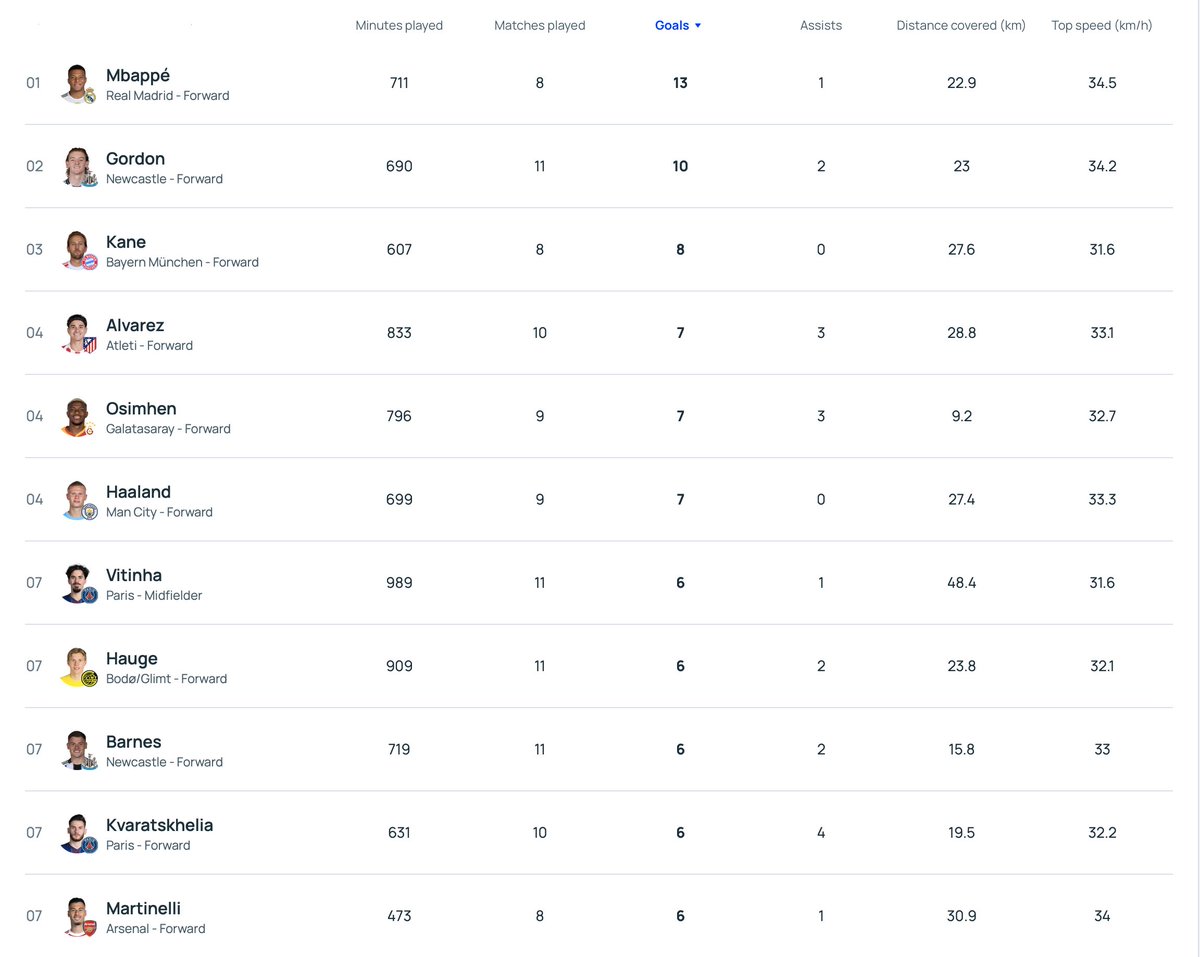The width and height of the screenshot is (1200, 957).
Task: Click Barnes's goals value of 6
Action: (x=680, y=749)
